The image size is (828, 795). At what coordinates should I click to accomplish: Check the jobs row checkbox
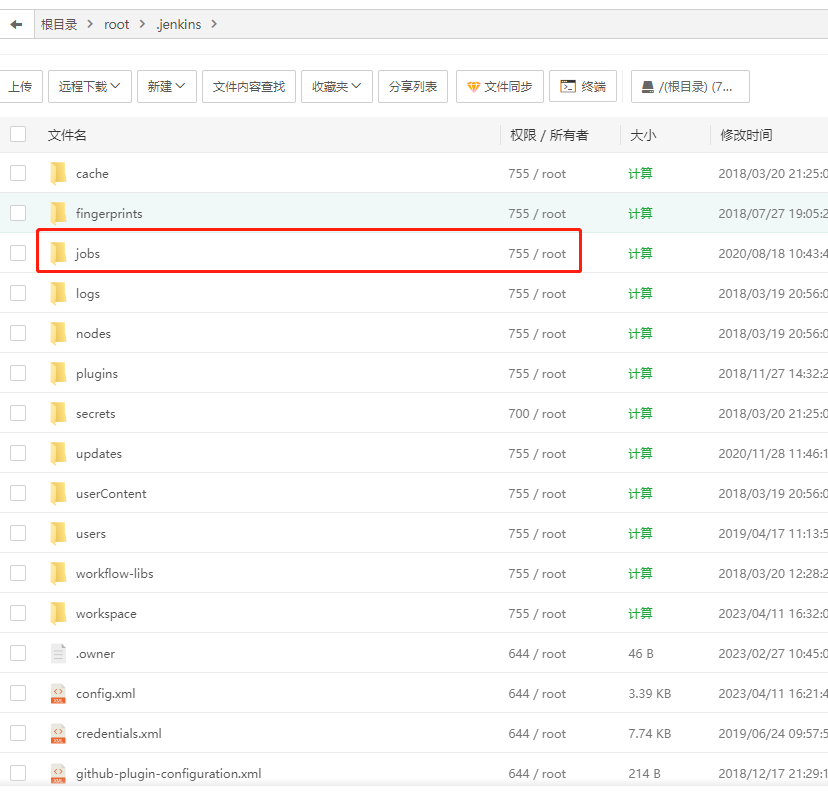(x=18, y=253)
